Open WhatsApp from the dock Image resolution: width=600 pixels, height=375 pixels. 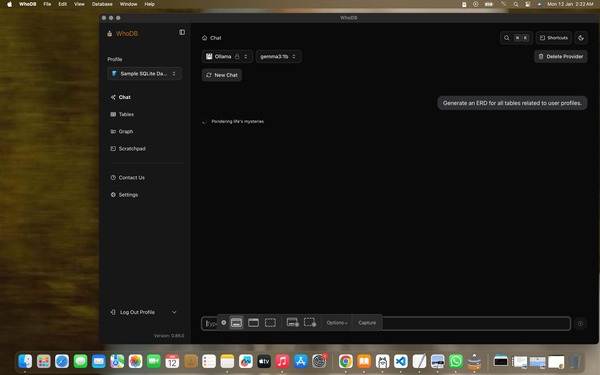[456, 361]
